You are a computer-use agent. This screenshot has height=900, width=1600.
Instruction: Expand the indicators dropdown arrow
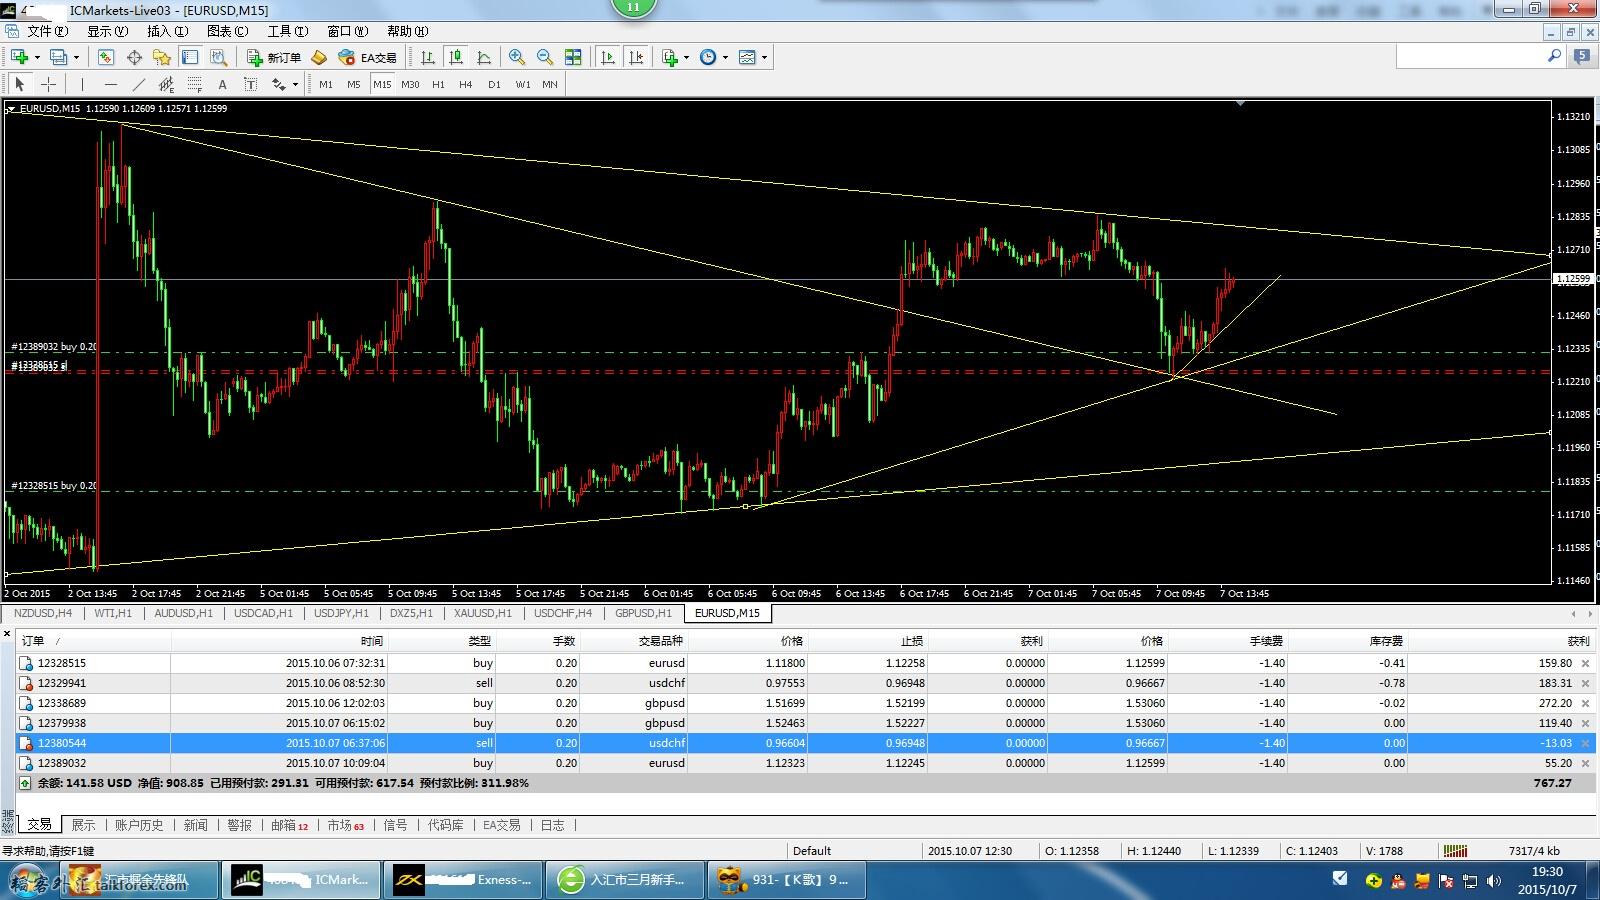pos(686,57)
